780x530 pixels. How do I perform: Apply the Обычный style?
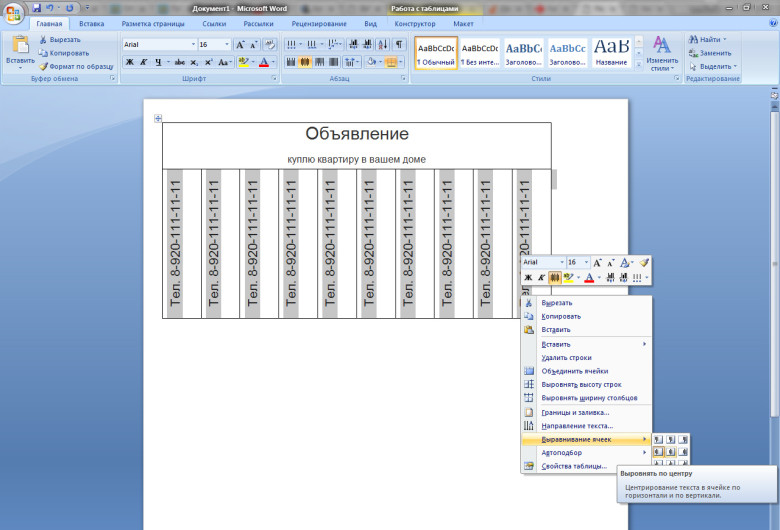(x=436, y=53)
